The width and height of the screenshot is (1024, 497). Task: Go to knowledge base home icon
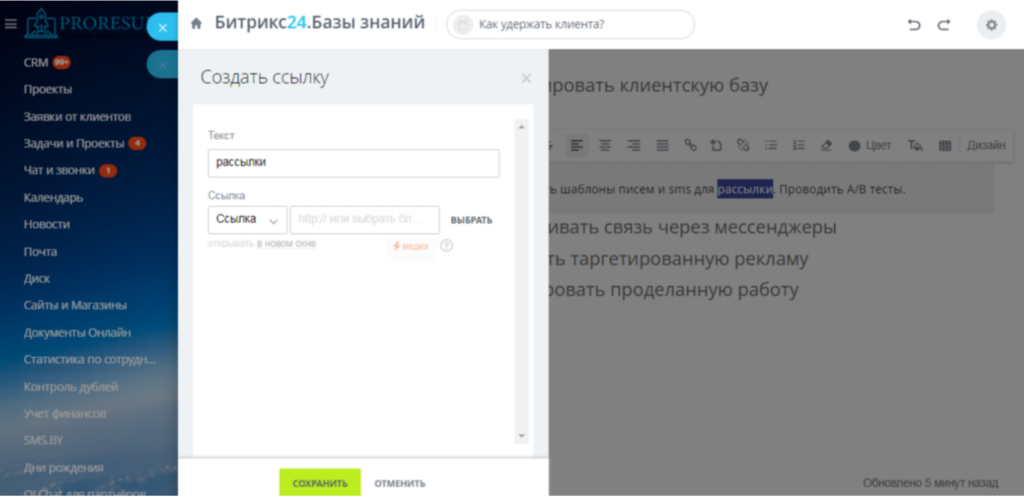(196, 24)
